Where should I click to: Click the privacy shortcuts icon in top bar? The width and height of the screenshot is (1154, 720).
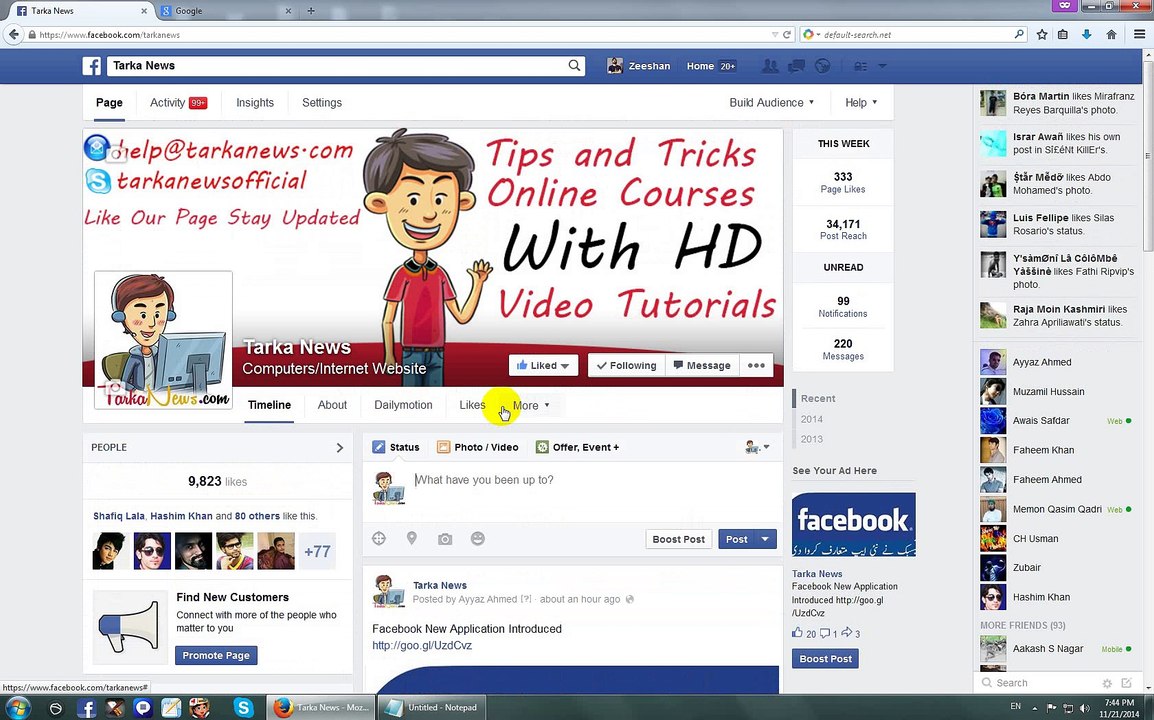pyautogui.click(x=860, y=66)
